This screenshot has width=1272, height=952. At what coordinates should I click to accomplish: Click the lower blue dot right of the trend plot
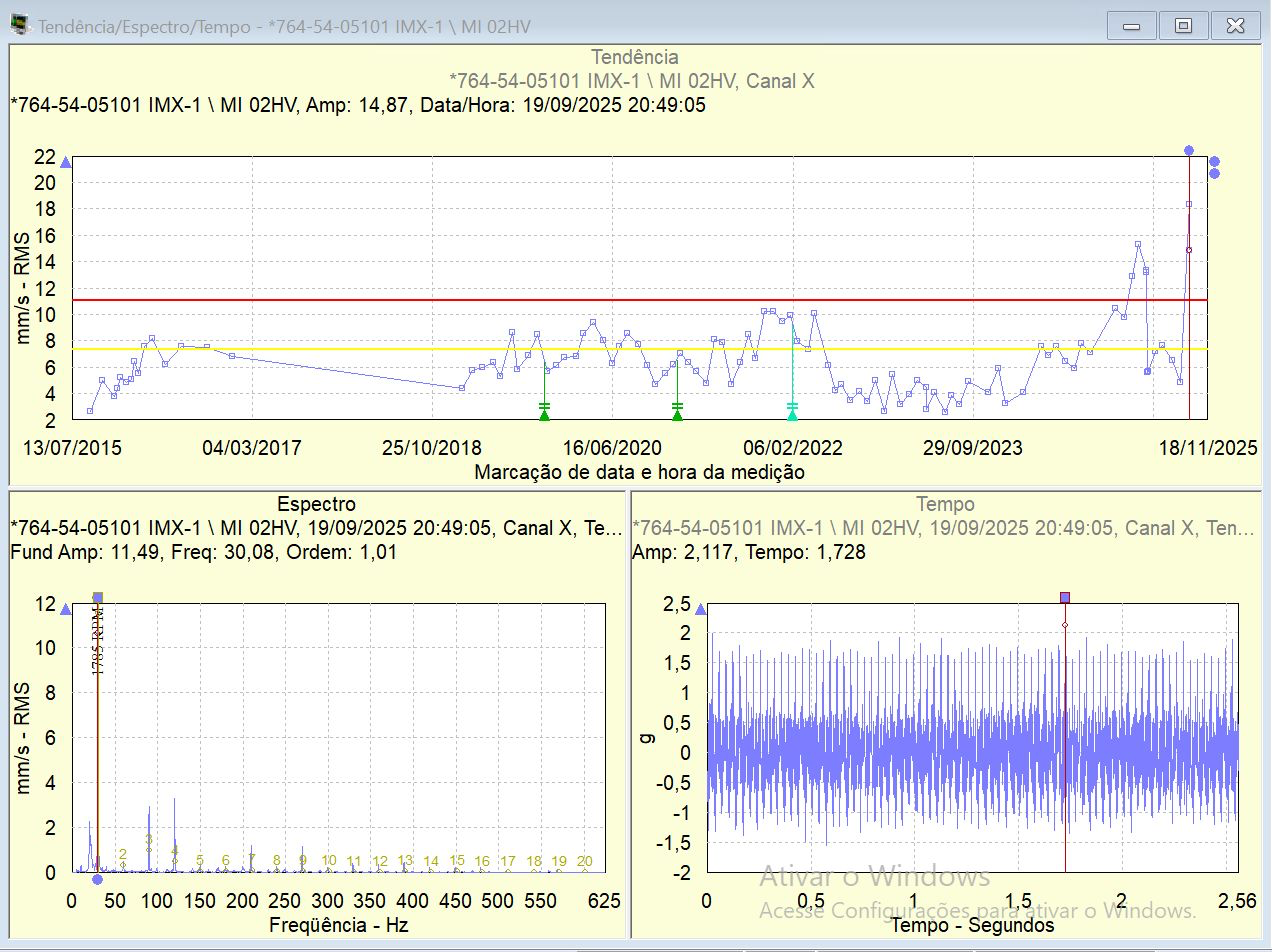(x=1214, y=173)
